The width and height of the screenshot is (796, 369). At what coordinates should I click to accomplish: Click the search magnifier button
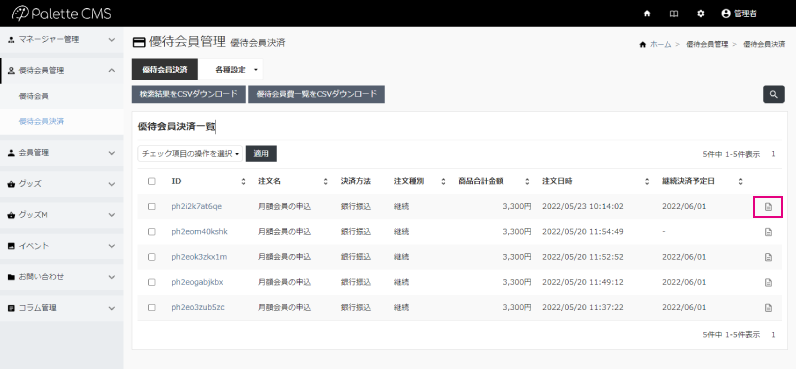point(774,94)
